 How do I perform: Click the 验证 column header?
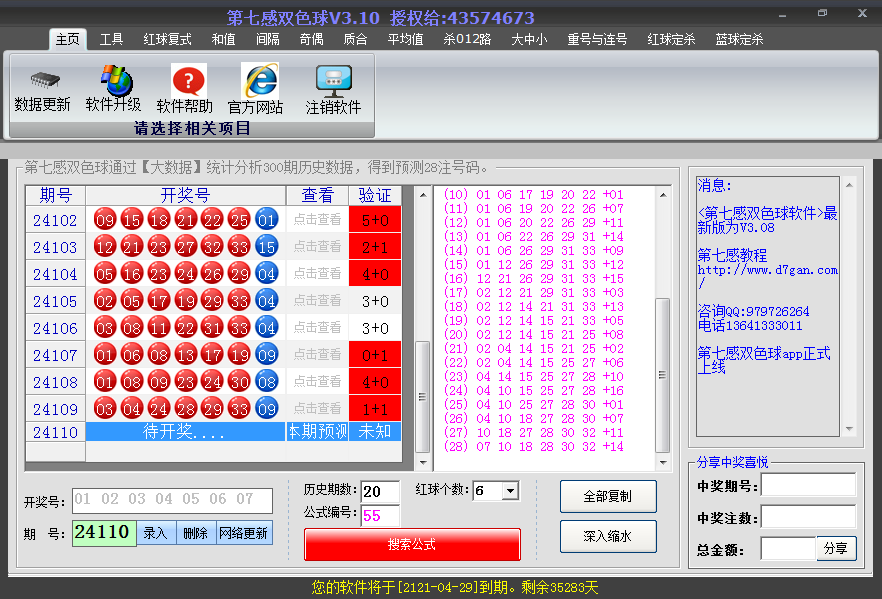pyautogui.click(x=375, y=195)
